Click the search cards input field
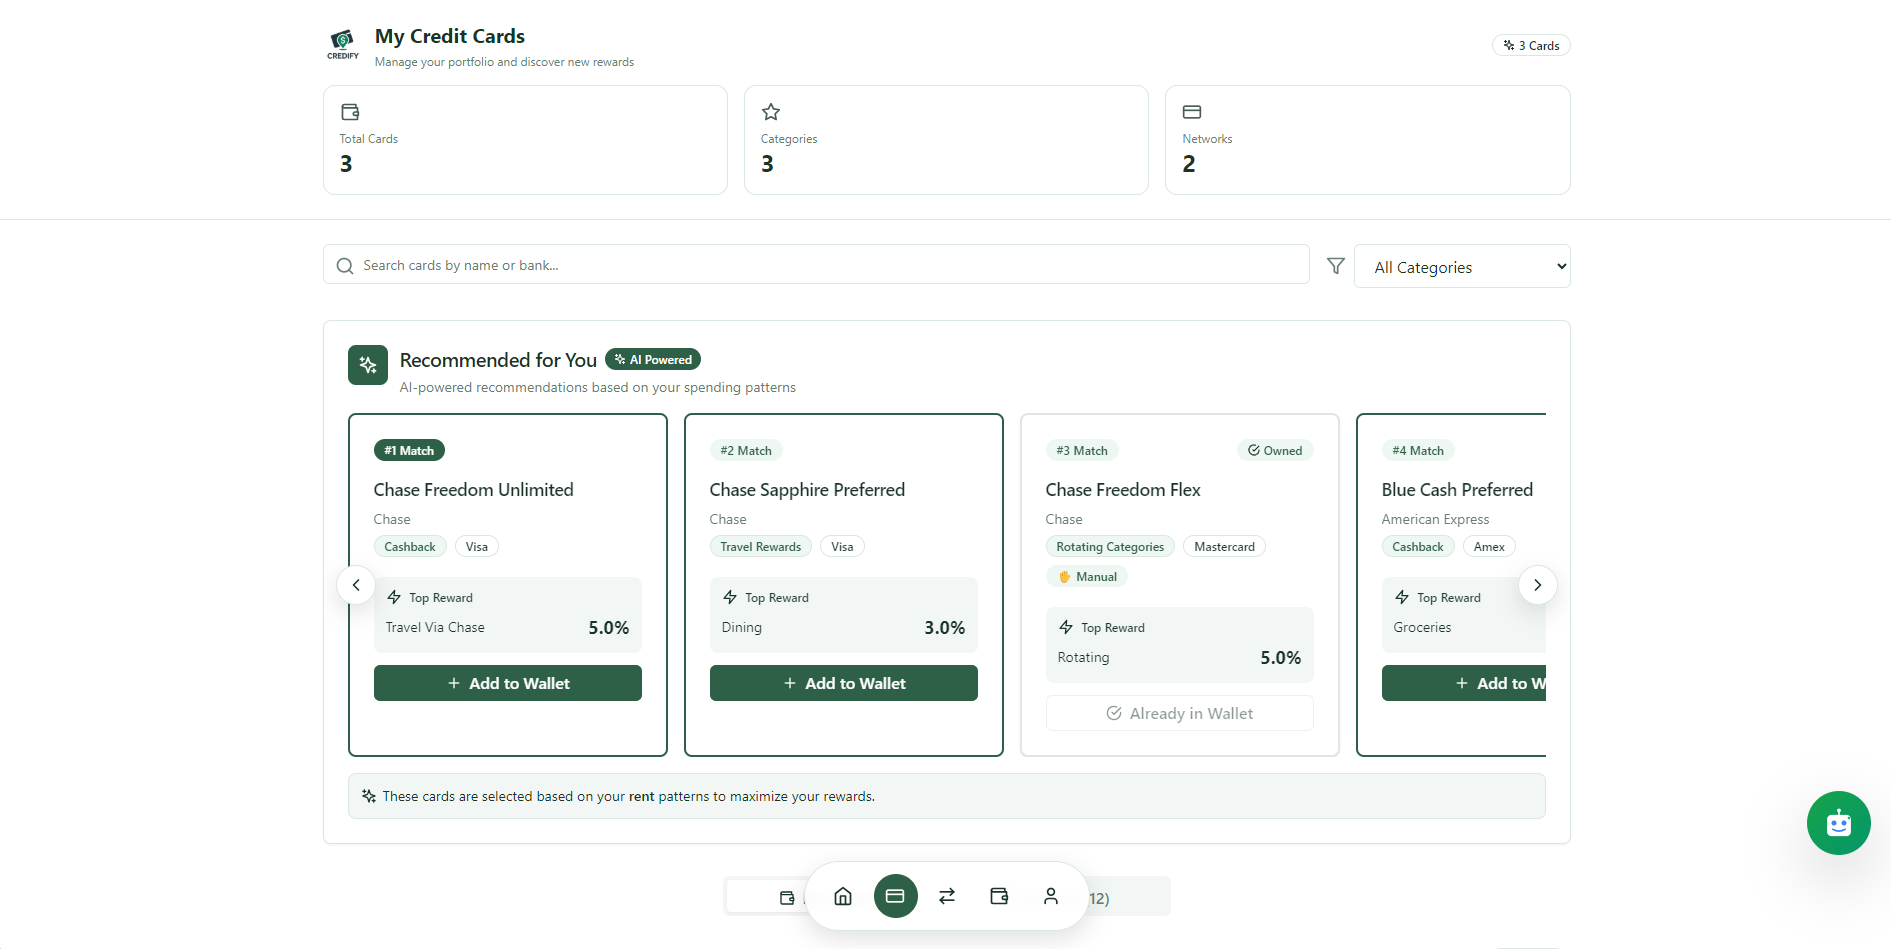1891x949 pixels. [x=816, y=265]
